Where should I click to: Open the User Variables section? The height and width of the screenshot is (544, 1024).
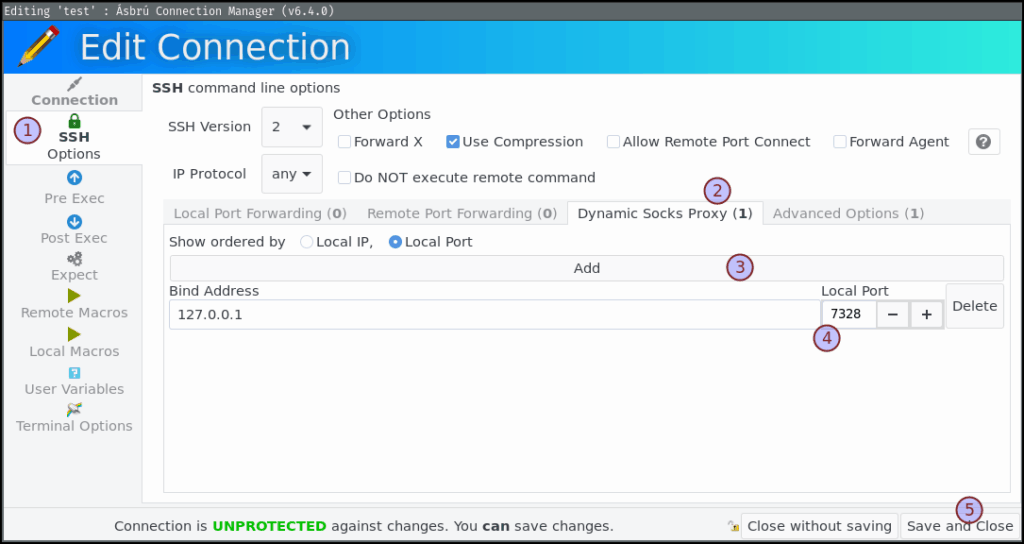[x=74, y=381]
